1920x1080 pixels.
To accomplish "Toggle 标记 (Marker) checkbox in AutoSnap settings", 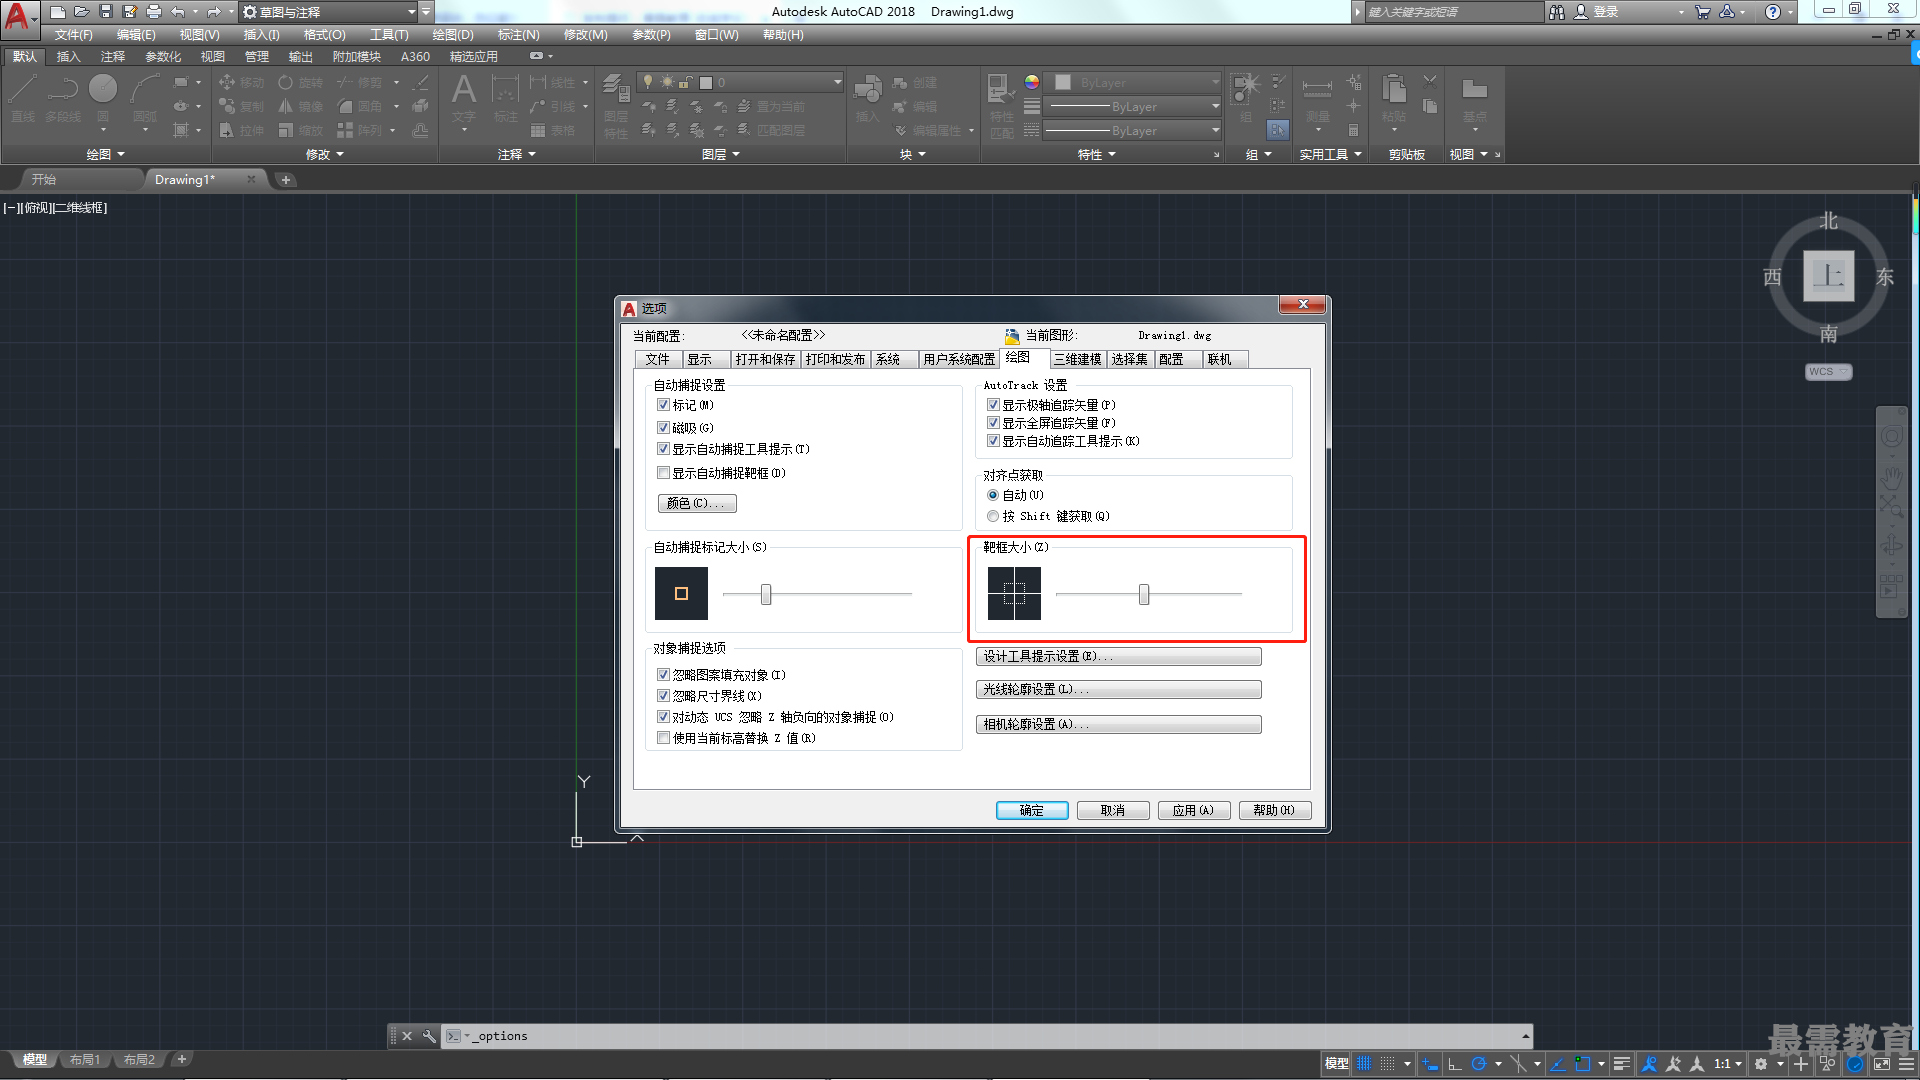I will (x=665, y=405).
